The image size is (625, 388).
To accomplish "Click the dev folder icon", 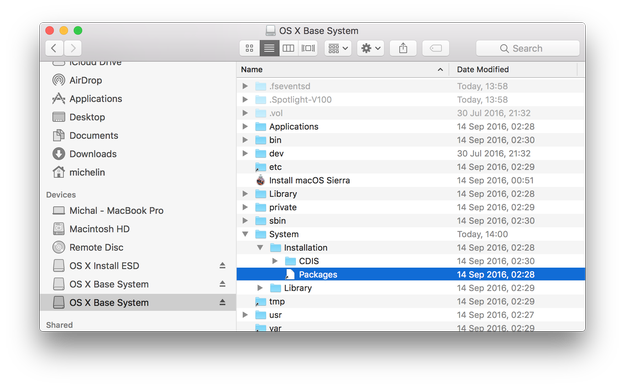I will point(260,153).
